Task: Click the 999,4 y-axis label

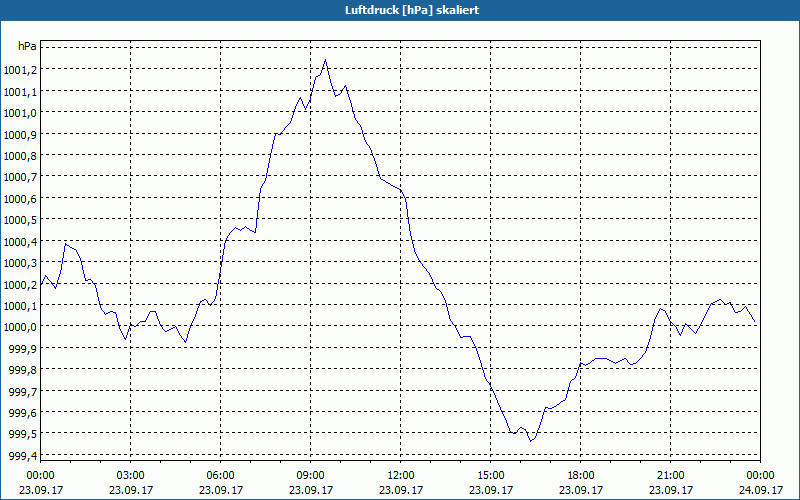Action: (23, 456)
